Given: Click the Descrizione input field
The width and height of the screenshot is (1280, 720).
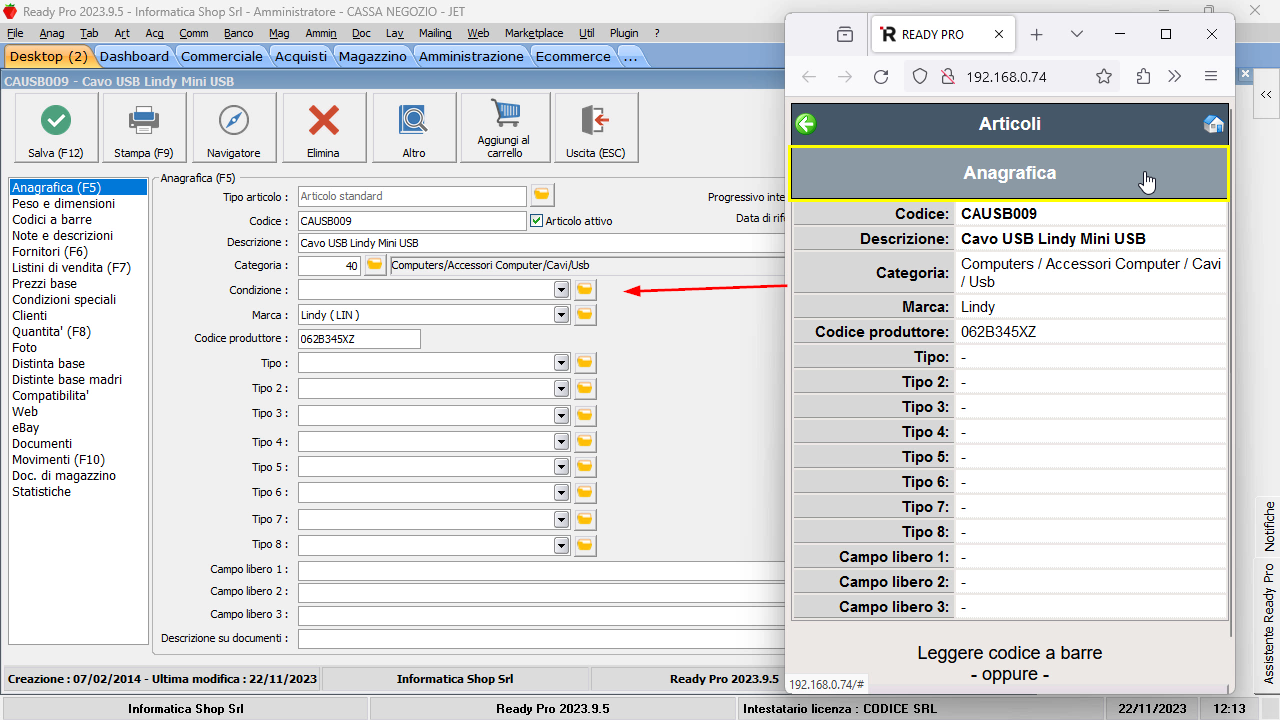Looking at the screenshot, I should pos(541,243).
